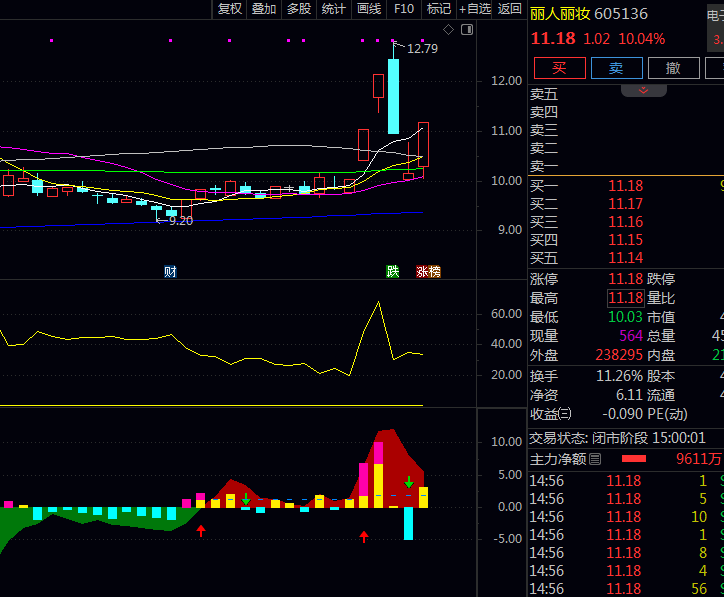Viewport: 724px width, 597px height.
Task: Select the 多股 multi-stock view
Action: [299, 9]
